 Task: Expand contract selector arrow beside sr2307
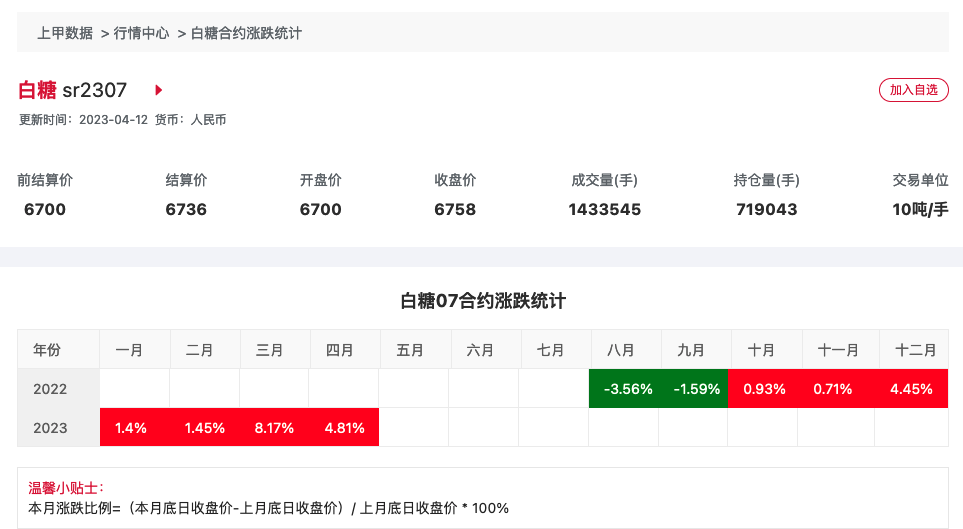158,90
